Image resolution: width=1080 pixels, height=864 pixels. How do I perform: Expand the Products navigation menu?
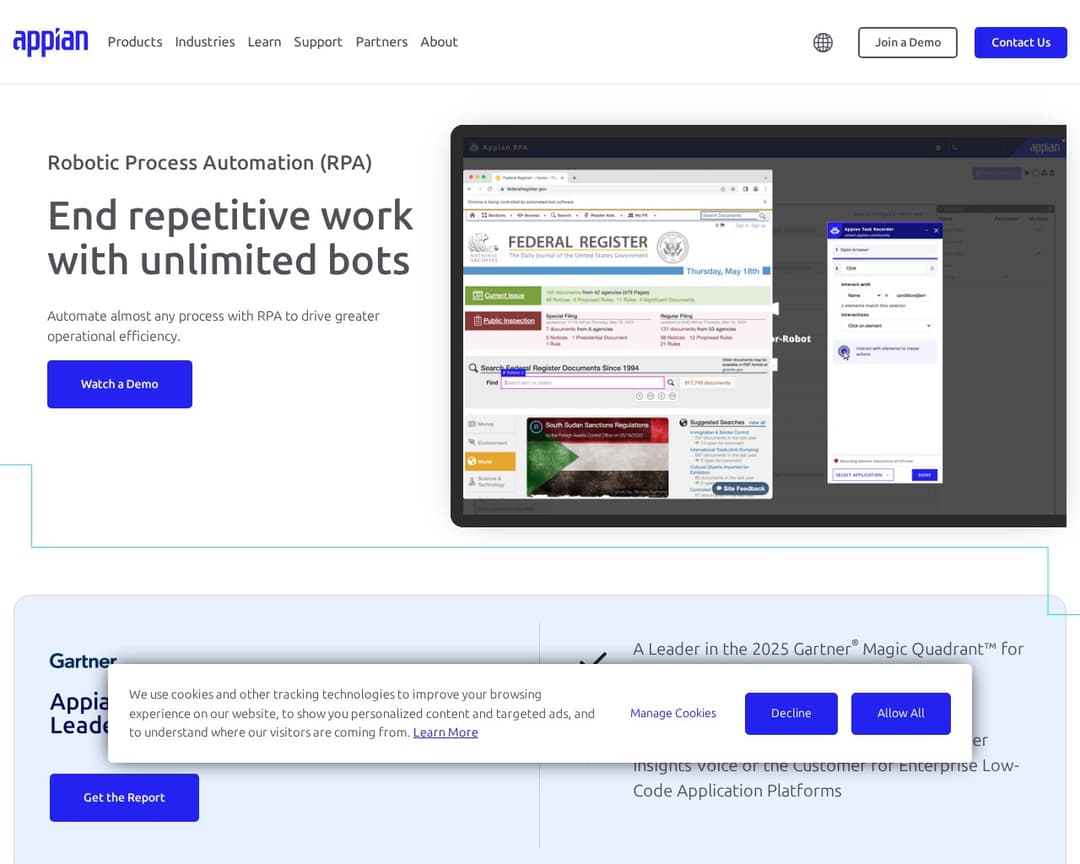[x=135, y=42]
